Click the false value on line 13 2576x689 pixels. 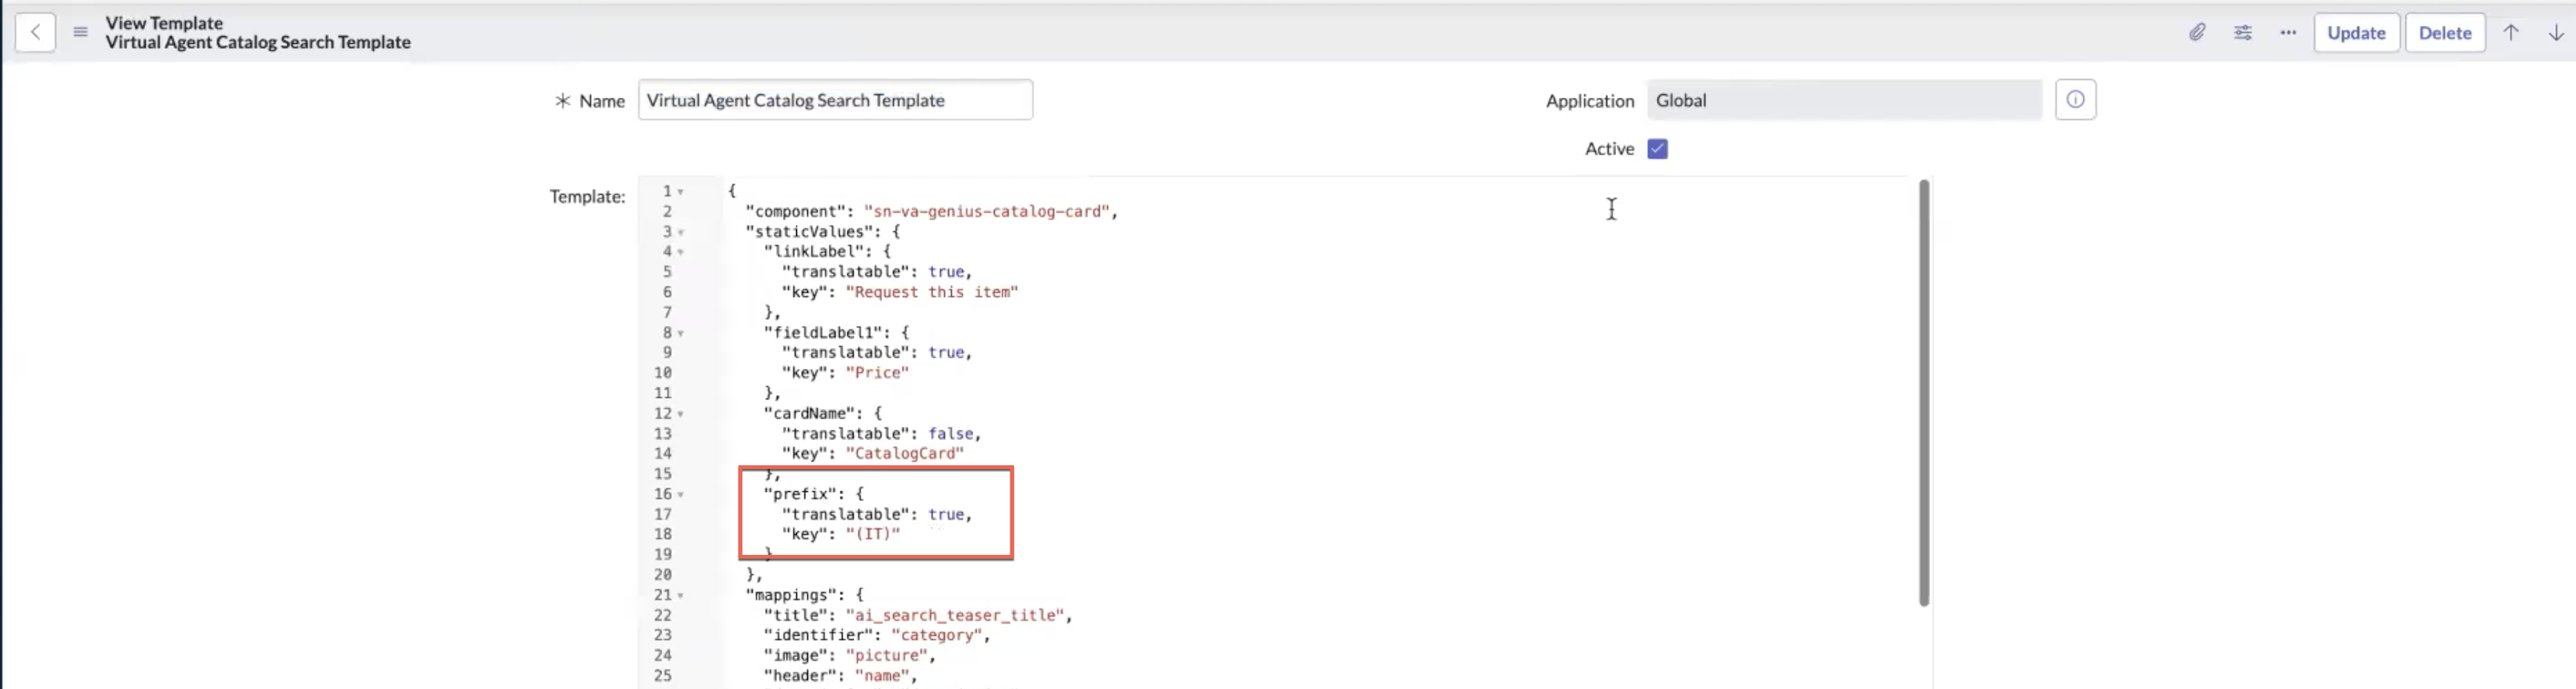[x=950, y=433]
